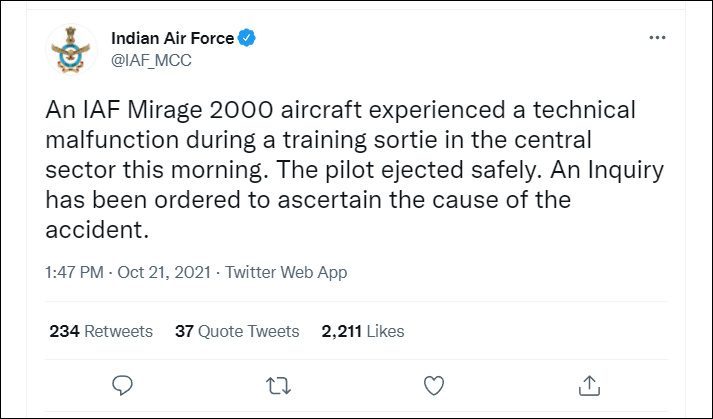Screen dimensions: 713x419
Task: Open the three-dot more options menu
Action: [x=657, y=38]
